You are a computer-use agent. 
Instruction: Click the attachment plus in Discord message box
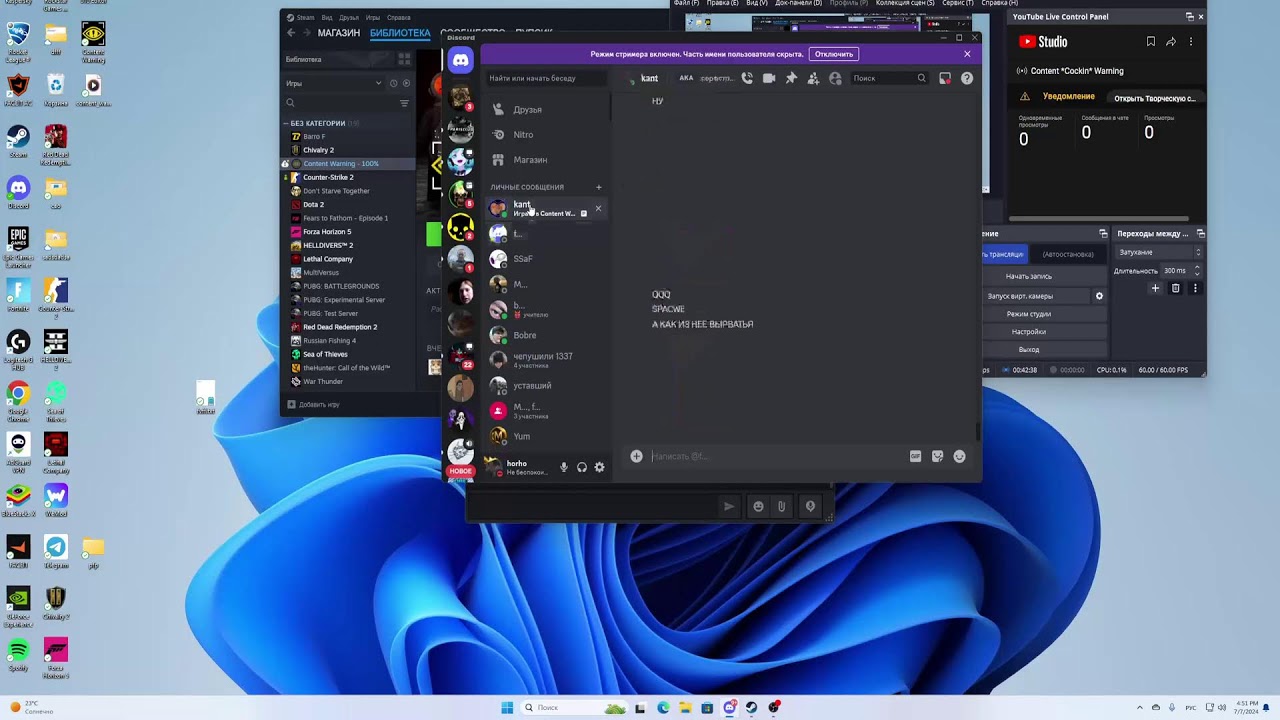[636, 456]
